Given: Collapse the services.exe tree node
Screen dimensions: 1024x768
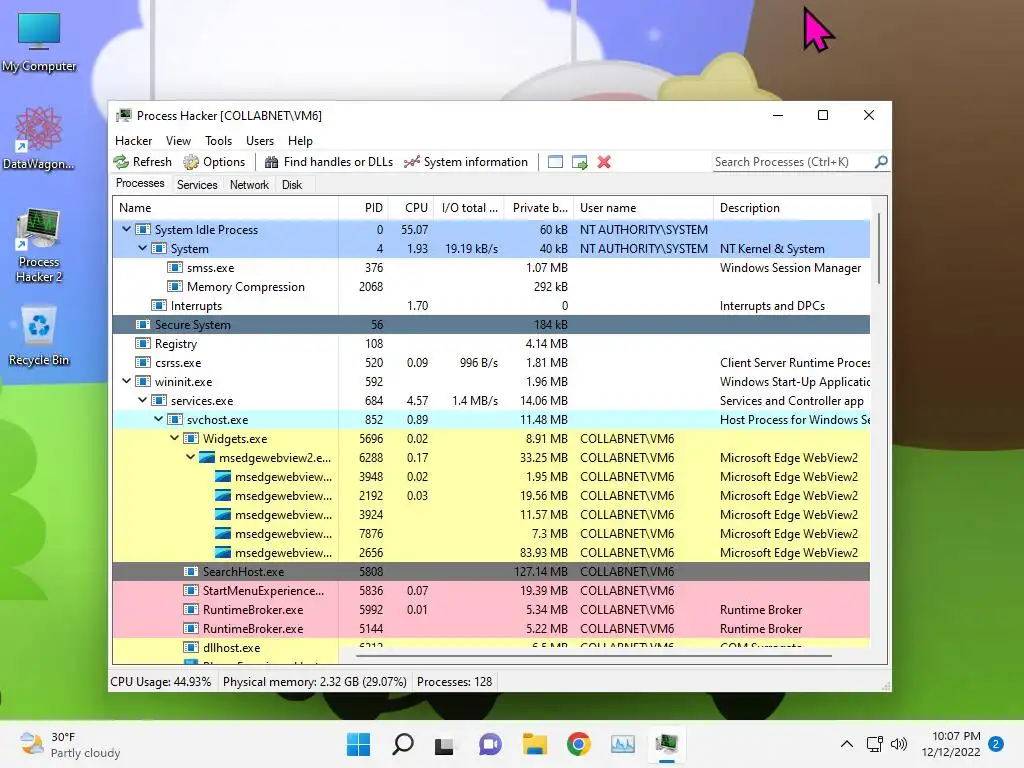Looking at the screenshot, I should coord(142,400).
